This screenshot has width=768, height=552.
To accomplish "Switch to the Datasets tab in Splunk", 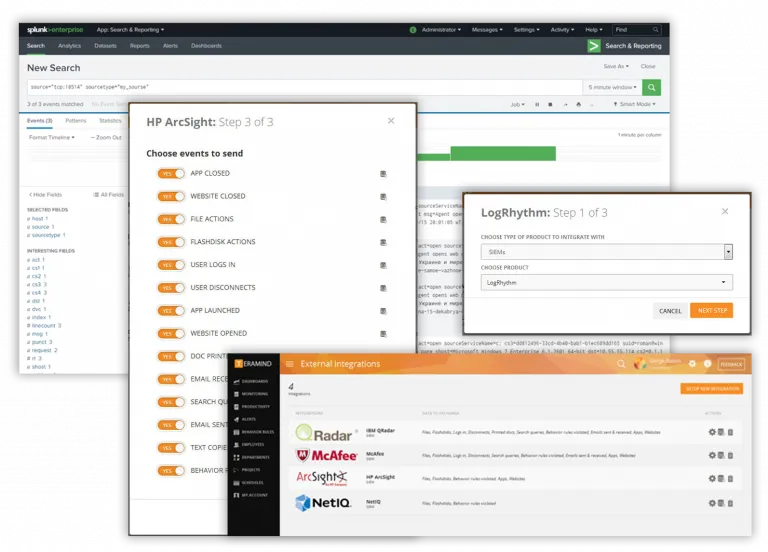I will coord(105,46).
